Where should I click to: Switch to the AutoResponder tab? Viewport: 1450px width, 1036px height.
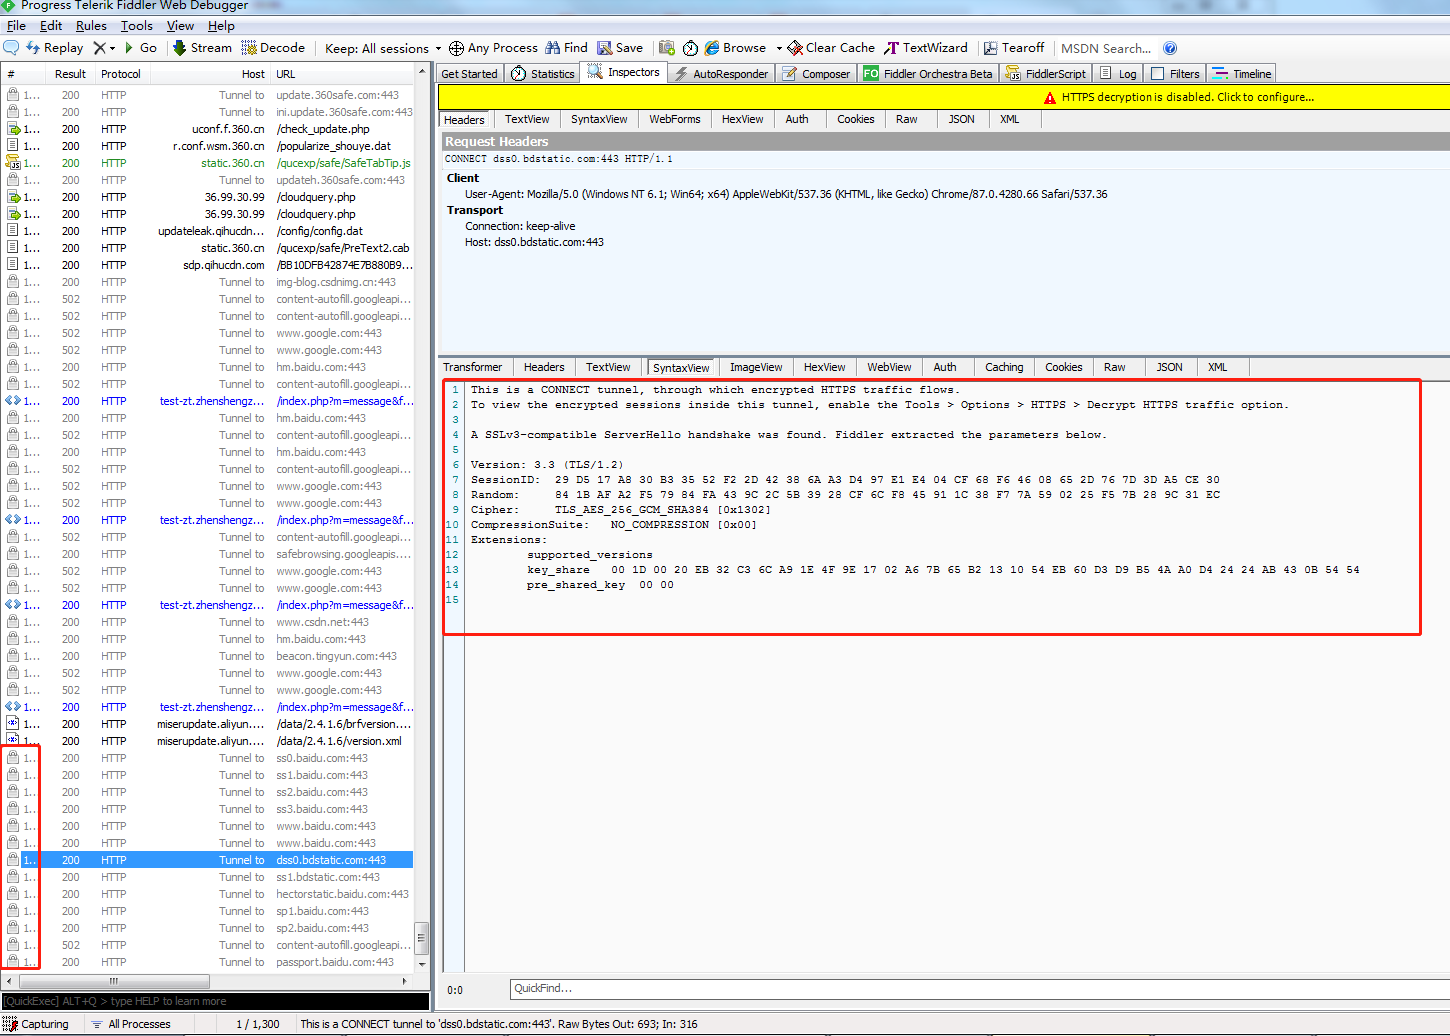(x=721, y=74)
